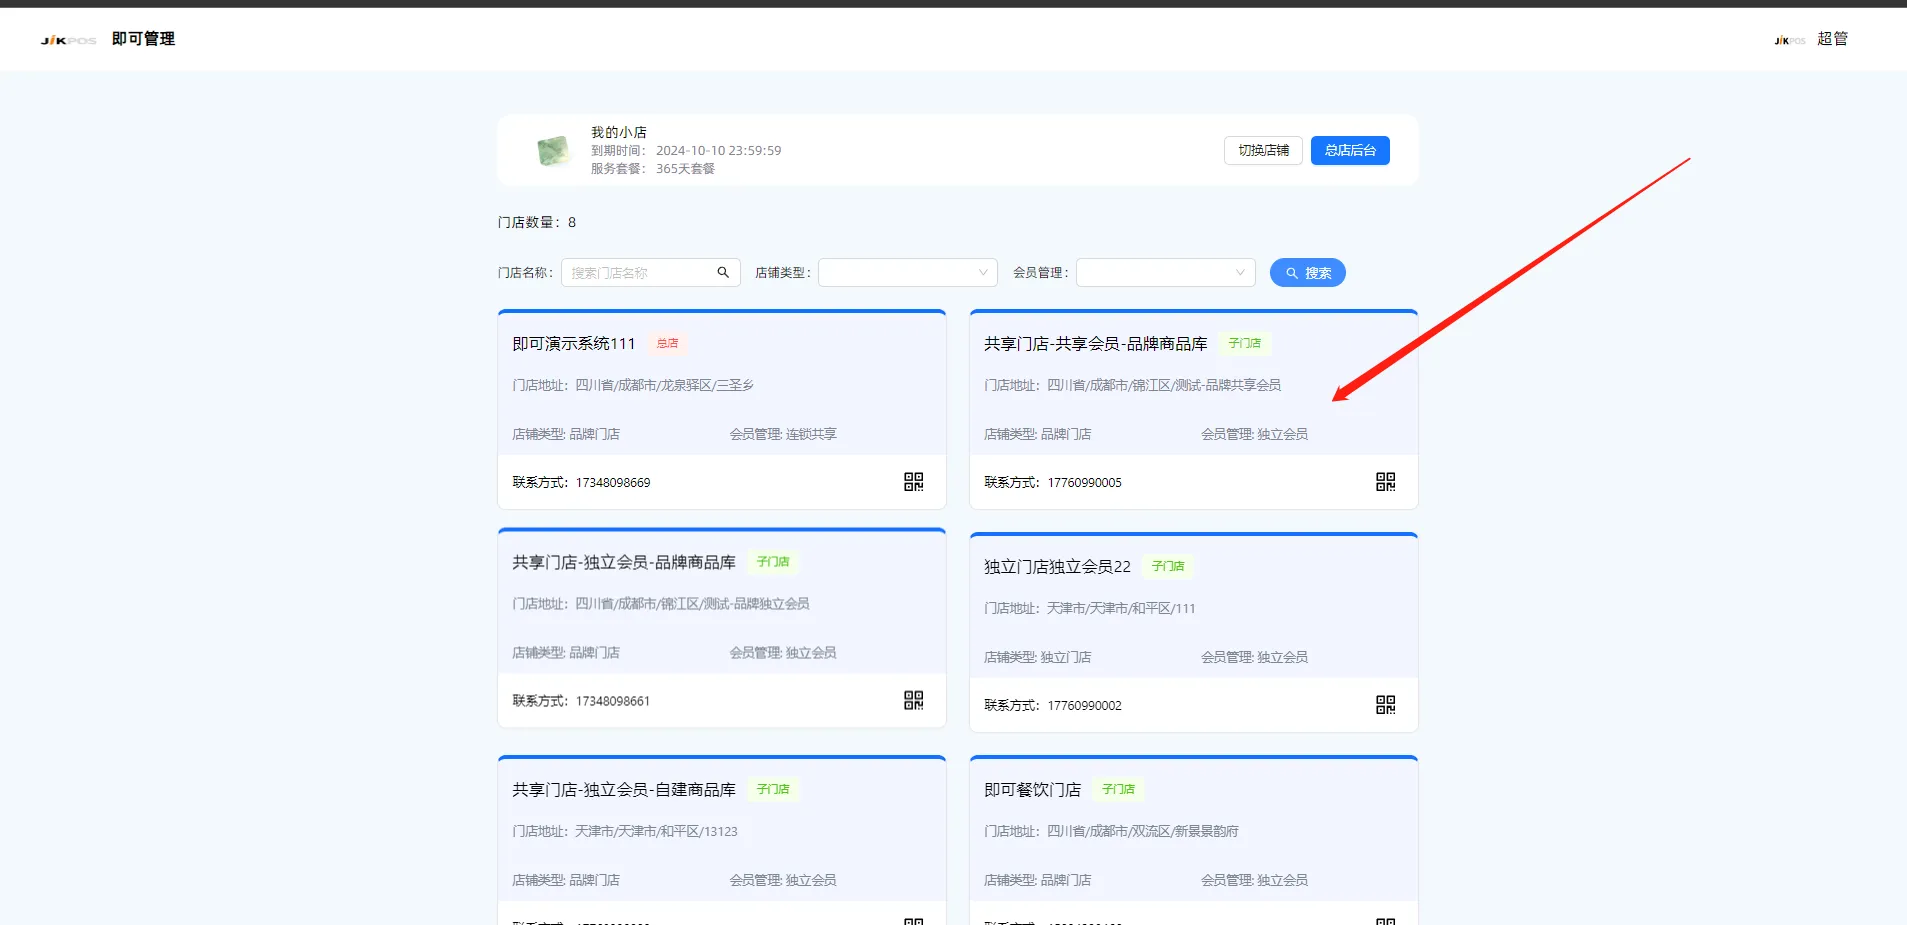This screenshot has height=925, width=1907.
Task: Open QR code for 共享门店-共享会员-品牌商品库 store
Action: point(1385,481)
